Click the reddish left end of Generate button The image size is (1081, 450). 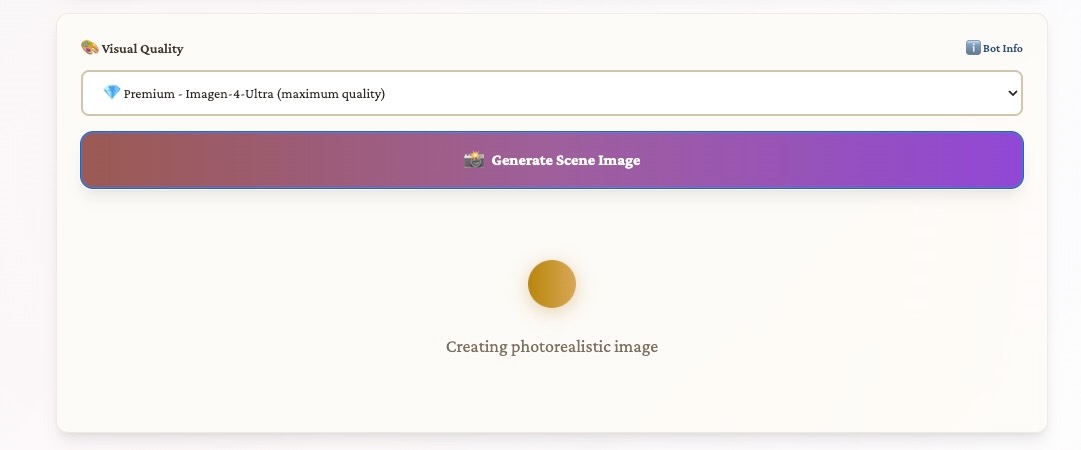click(120, 160)
